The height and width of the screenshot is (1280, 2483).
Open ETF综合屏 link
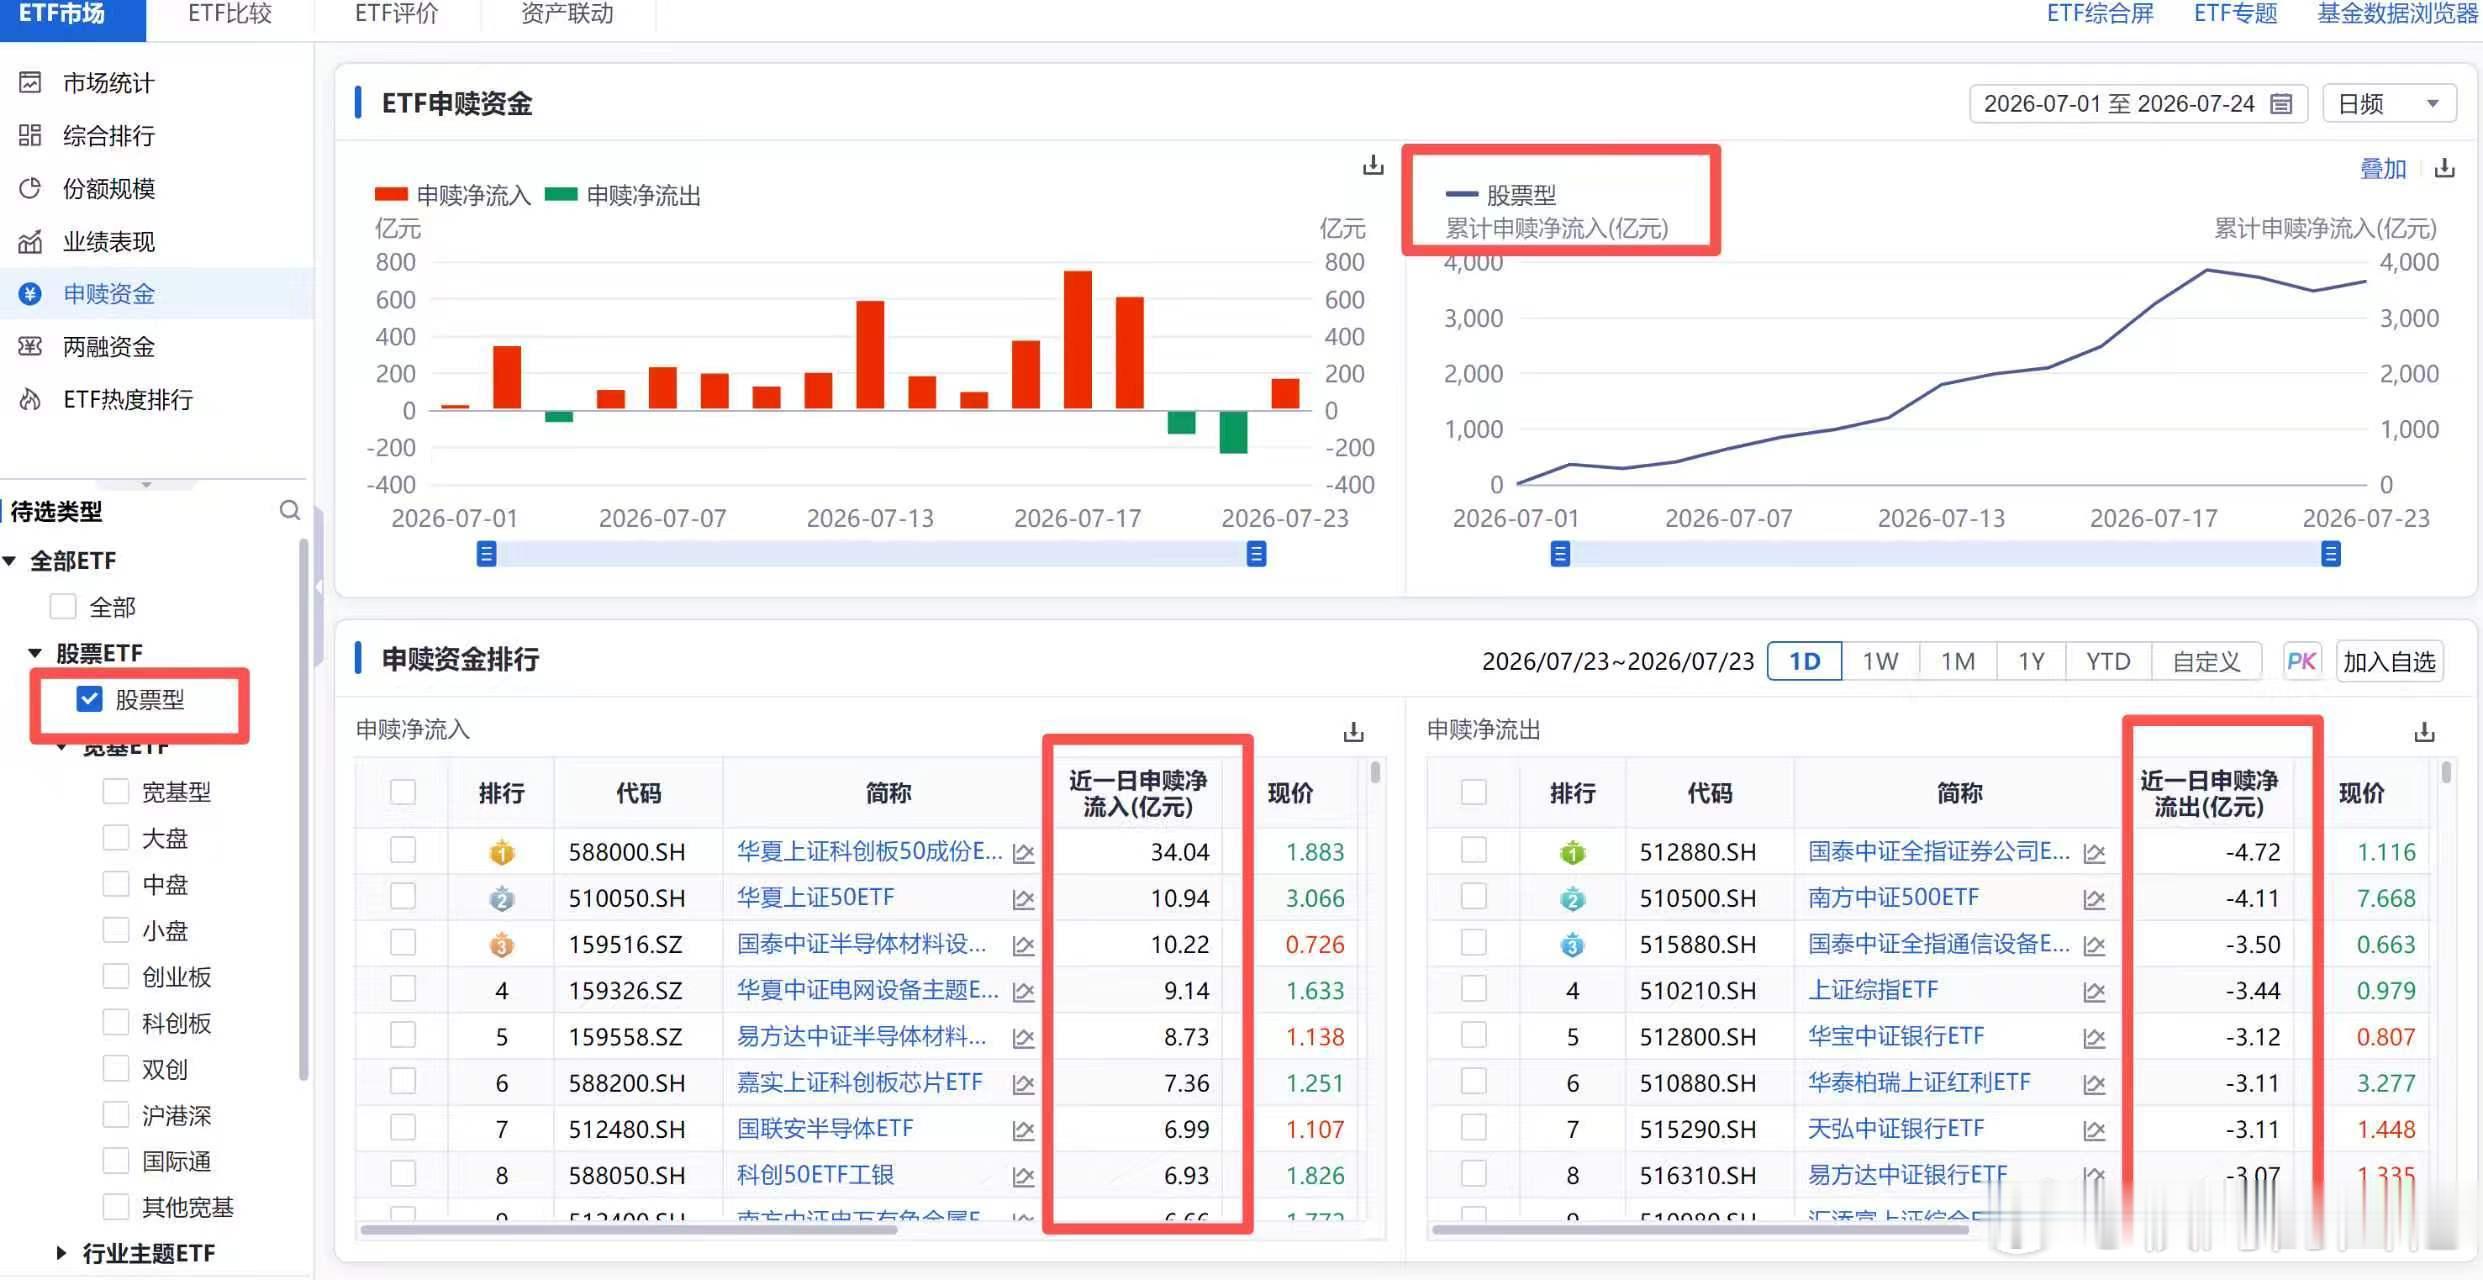coord(2100,14)
